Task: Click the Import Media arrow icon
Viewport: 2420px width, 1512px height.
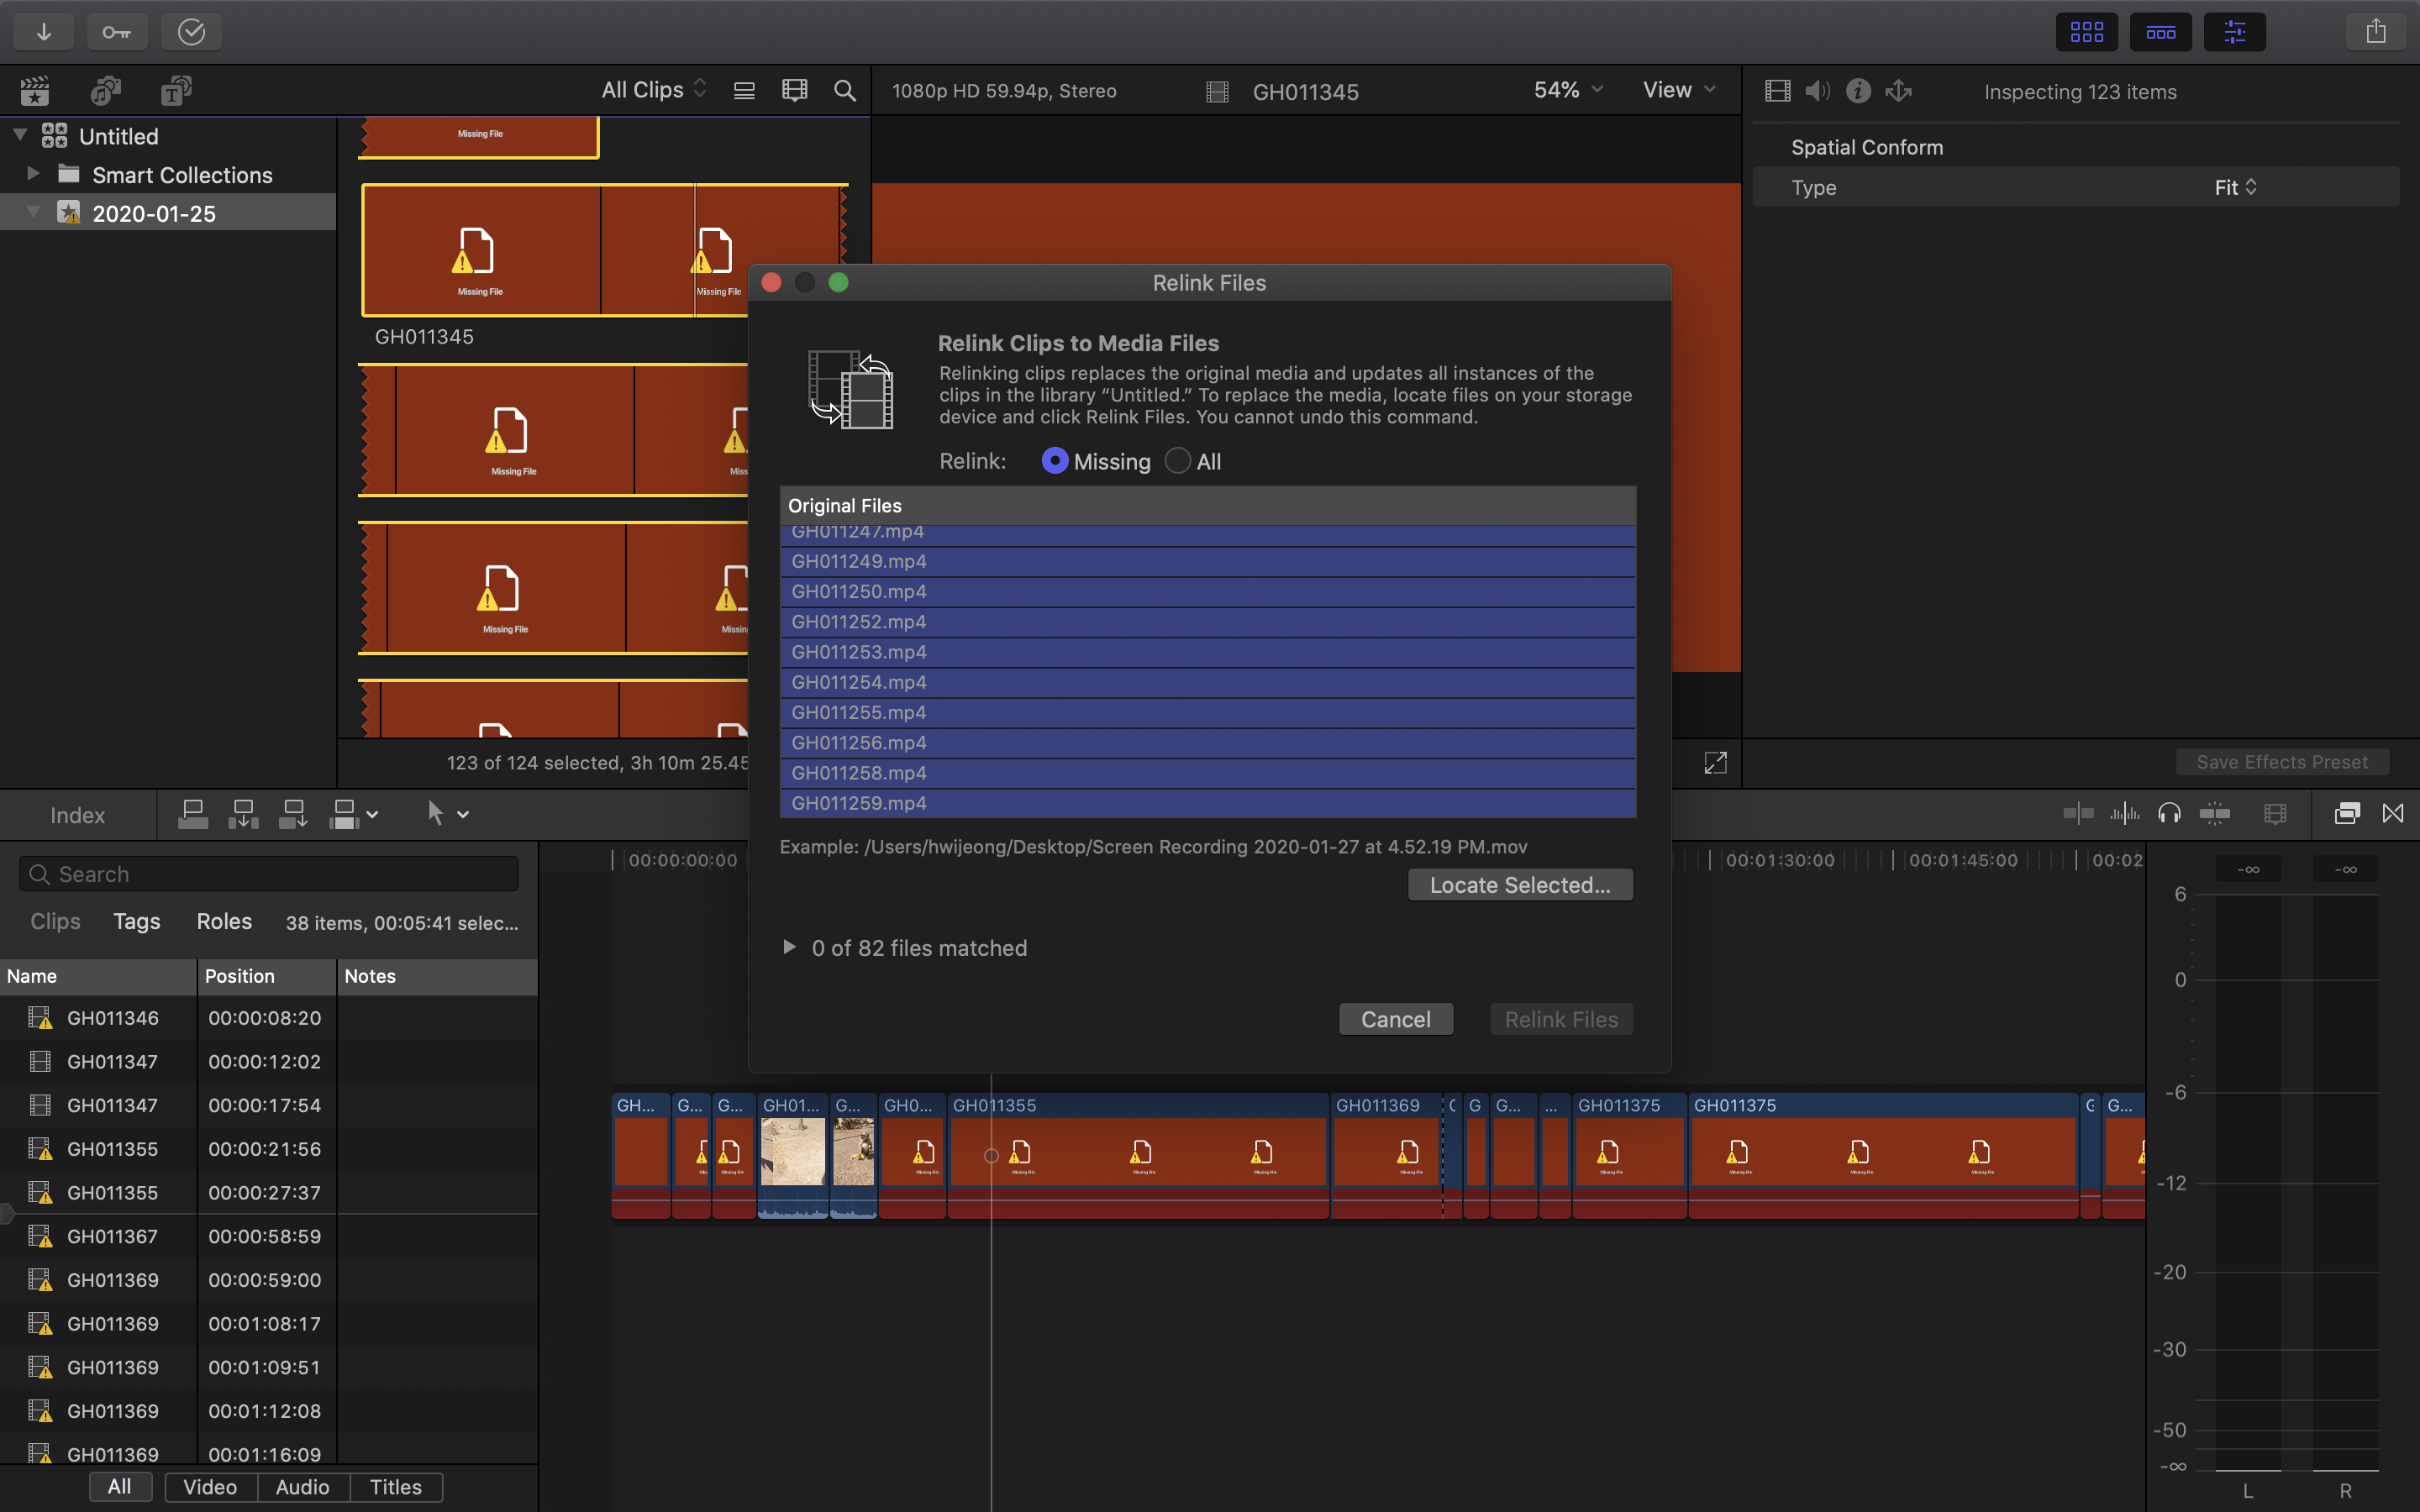Action: click(43, 31)
